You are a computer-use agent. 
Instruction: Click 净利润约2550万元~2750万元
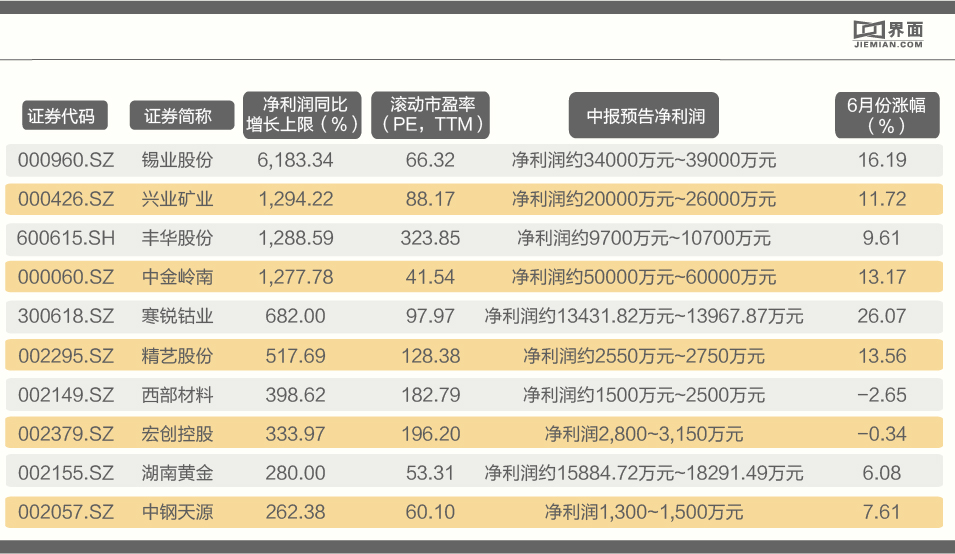pos(644,356)
